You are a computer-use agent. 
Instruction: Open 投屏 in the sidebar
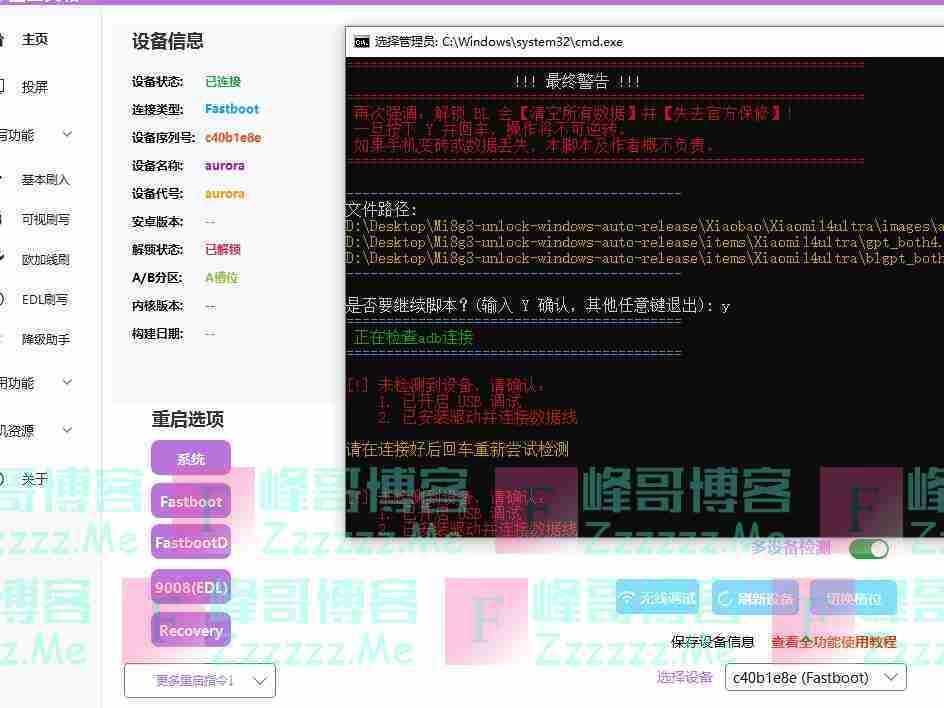(35, 87)
